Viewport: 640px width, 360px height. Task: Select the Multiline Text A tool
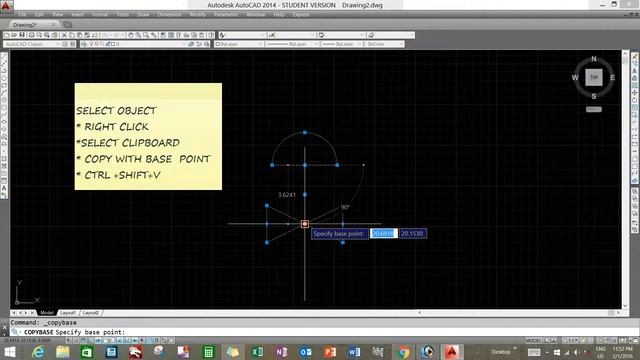pyautogui.click(x=4, y=188)
